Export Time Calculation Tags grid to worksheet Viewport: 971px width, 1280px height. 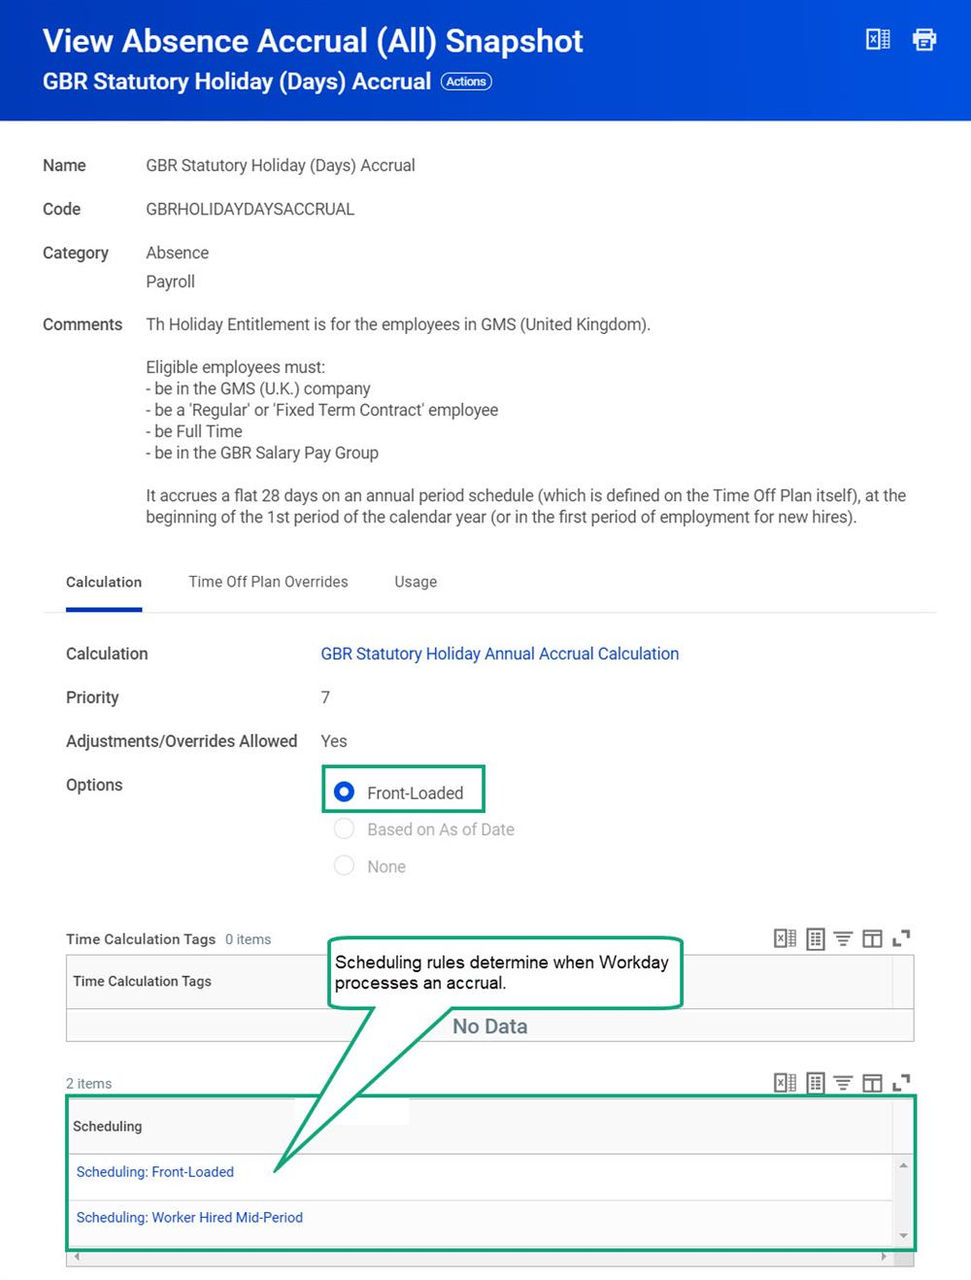click(816, 939)
